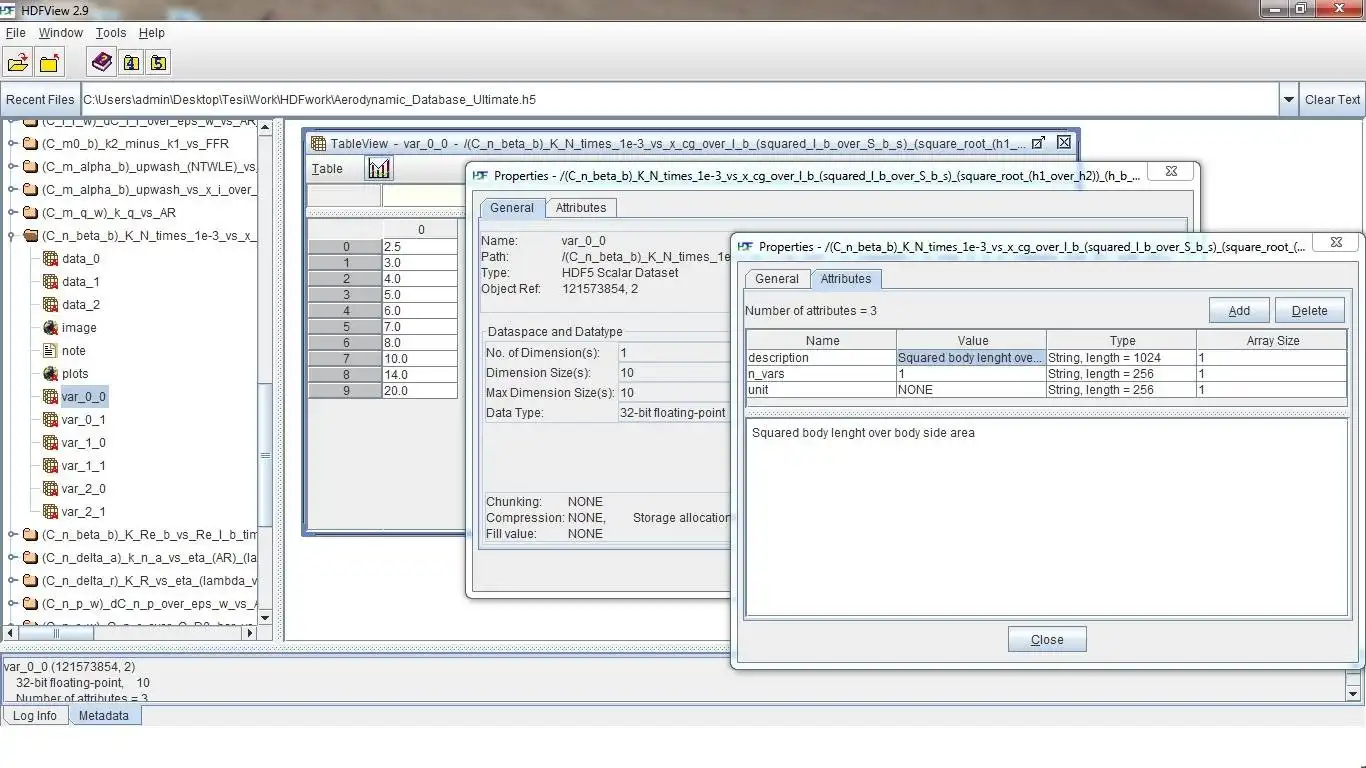Expand the (C_m_q_w)_k_q_vs_AR group
1366x768 pixels.
pos(12,213)
